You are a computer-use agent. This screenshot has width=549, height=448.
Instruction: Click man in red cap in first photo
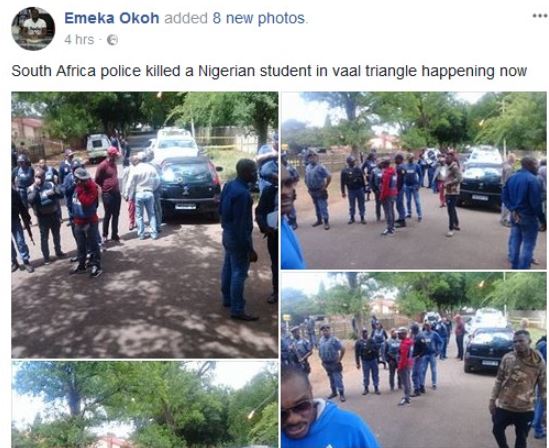pos(110,195)
